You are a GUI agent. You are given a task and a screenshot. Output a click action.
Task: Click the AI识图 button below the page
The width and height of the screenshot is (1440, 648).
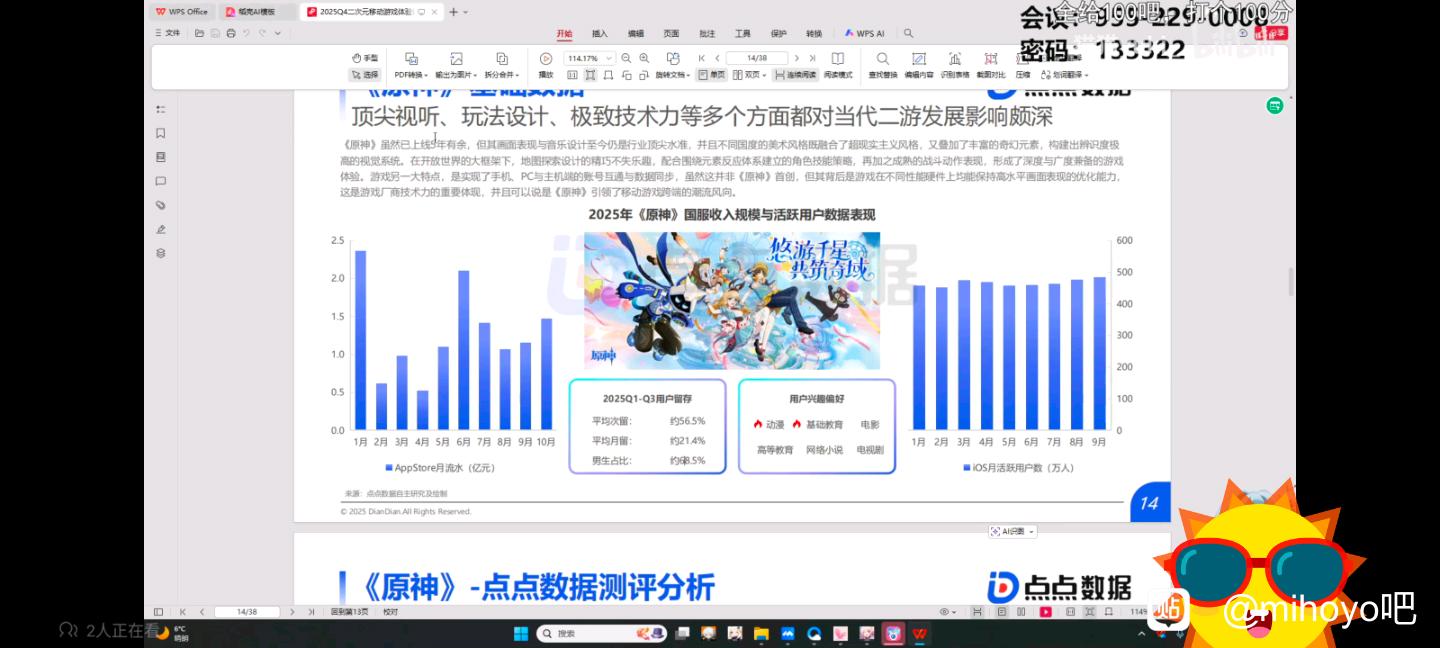click(1013, 531)
